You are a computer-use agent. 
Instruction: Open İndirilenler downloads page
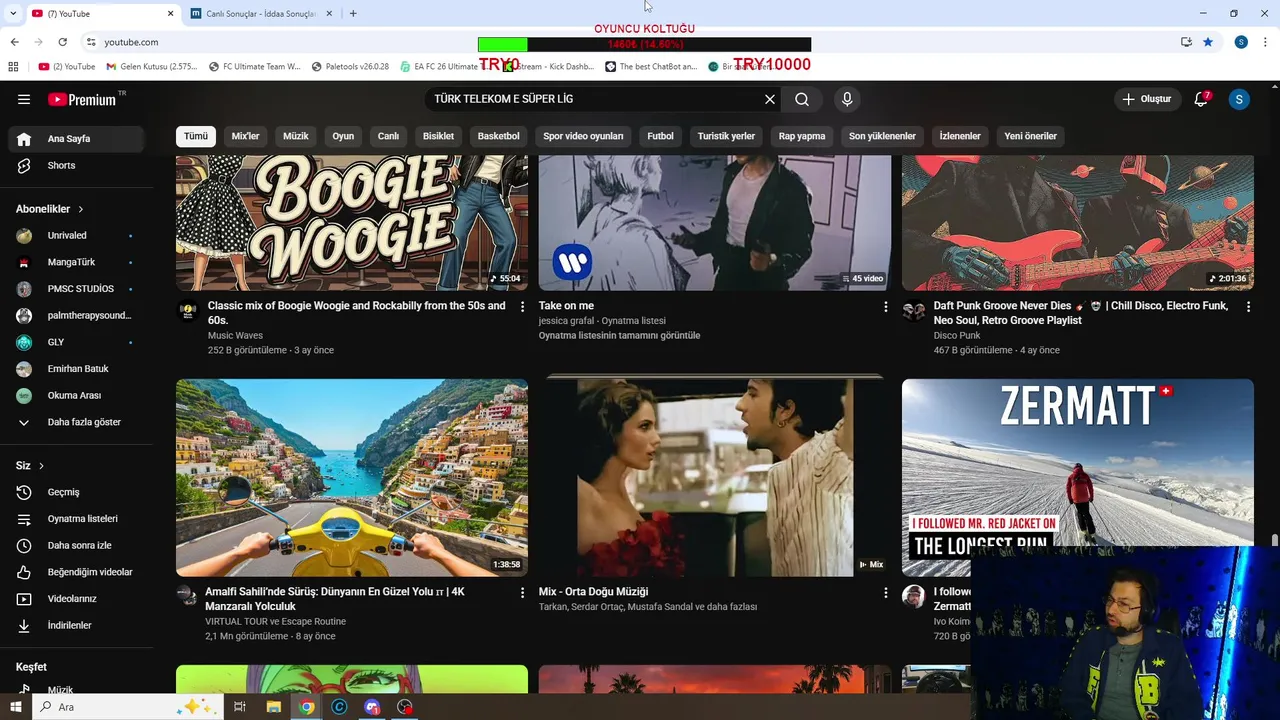(x=76, y=625)
